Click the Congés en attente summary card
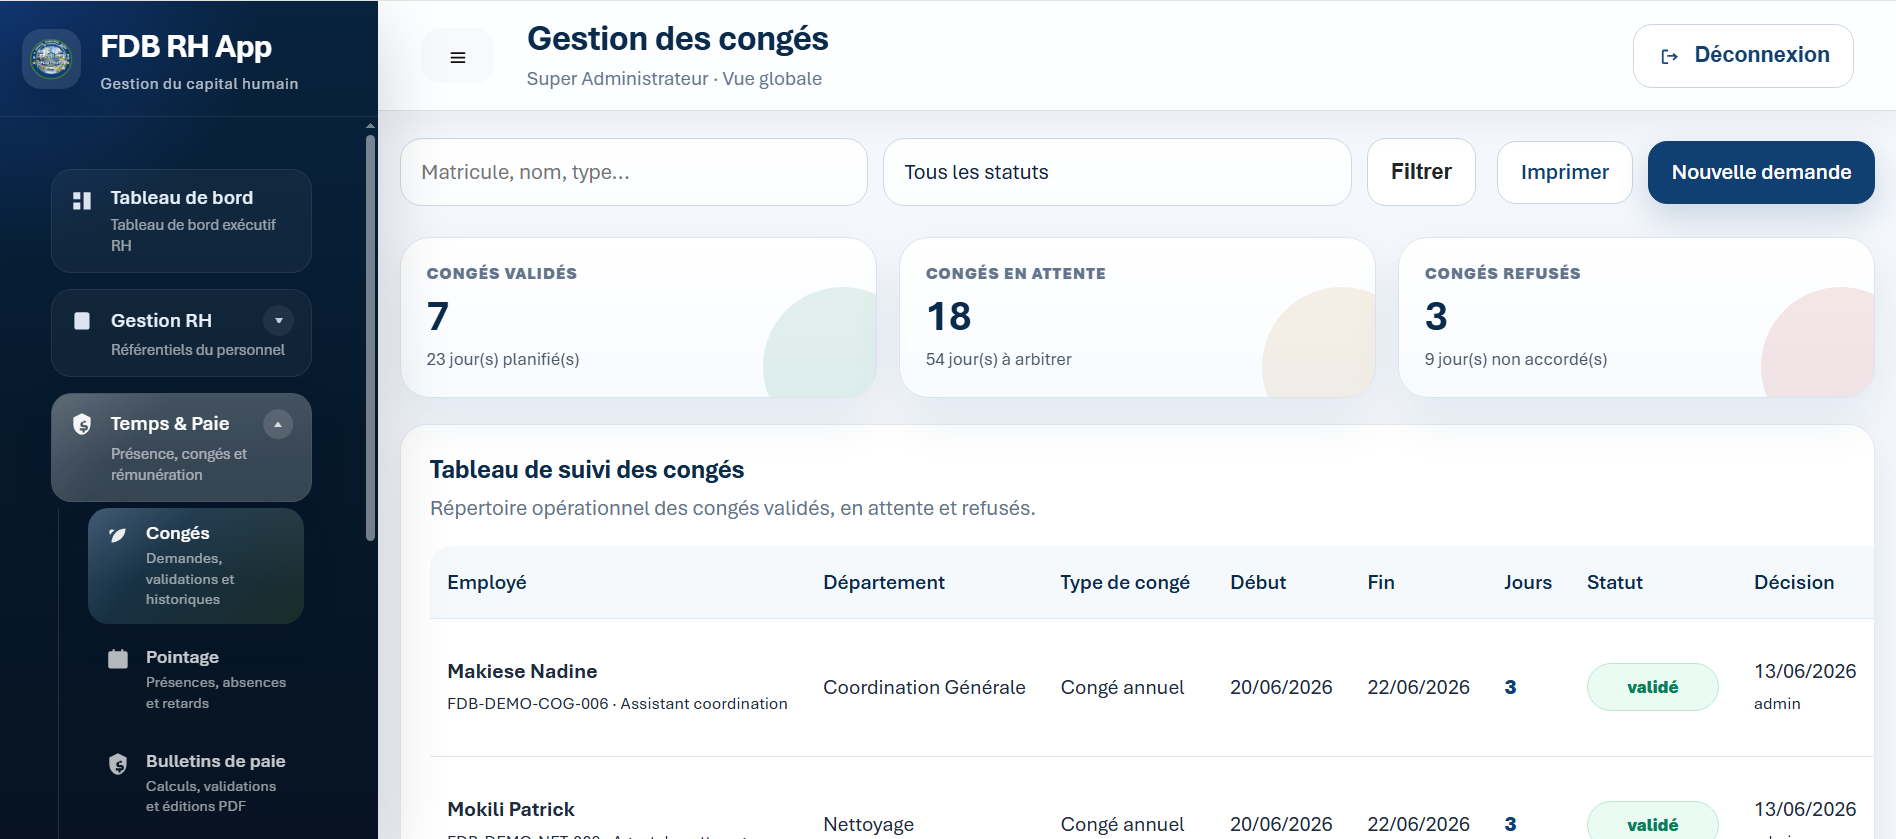 pos(1137,317)
